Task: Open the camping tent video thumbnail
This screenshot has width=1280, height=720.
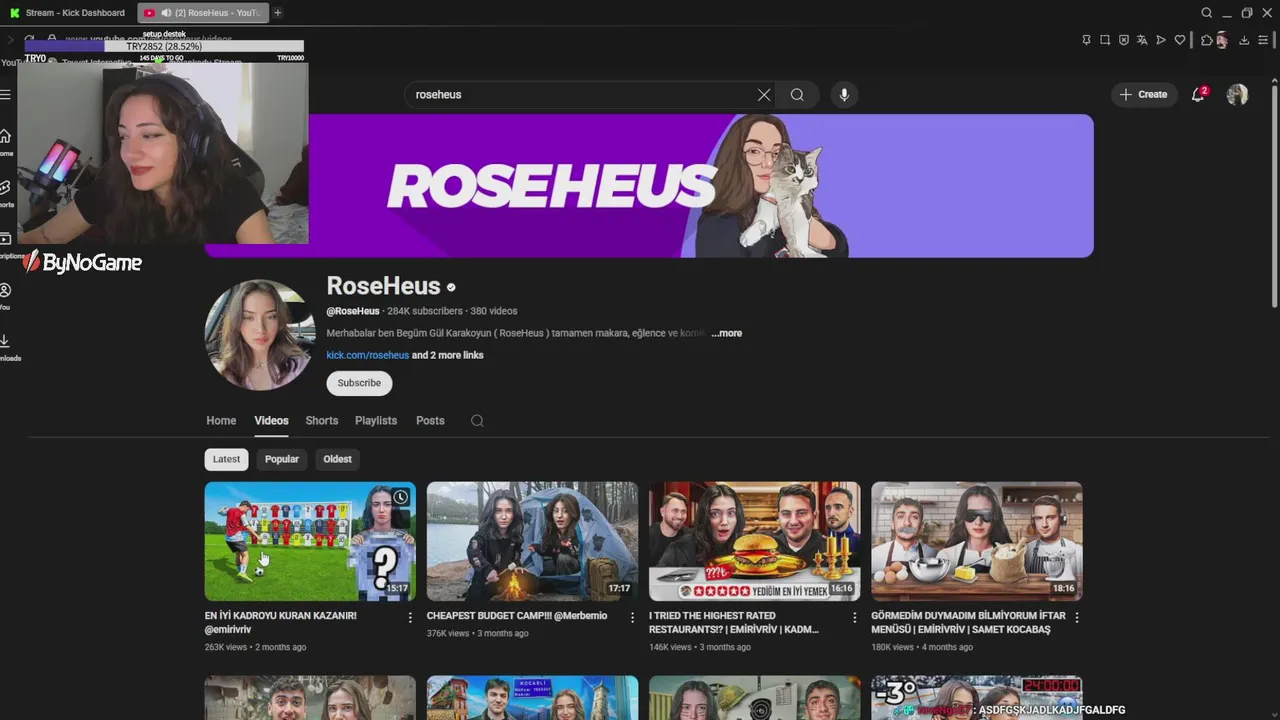Action: 532,541
